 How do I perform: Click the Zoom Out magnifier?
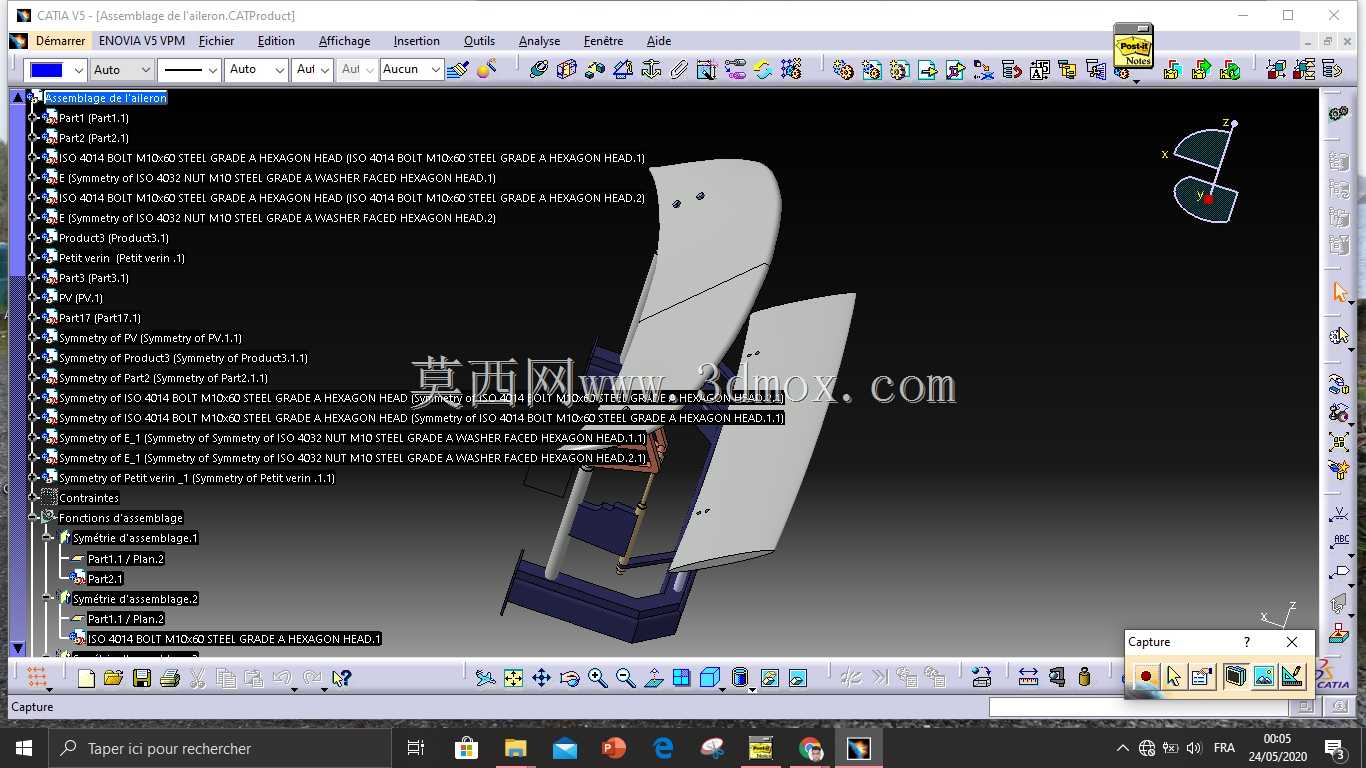625,678
